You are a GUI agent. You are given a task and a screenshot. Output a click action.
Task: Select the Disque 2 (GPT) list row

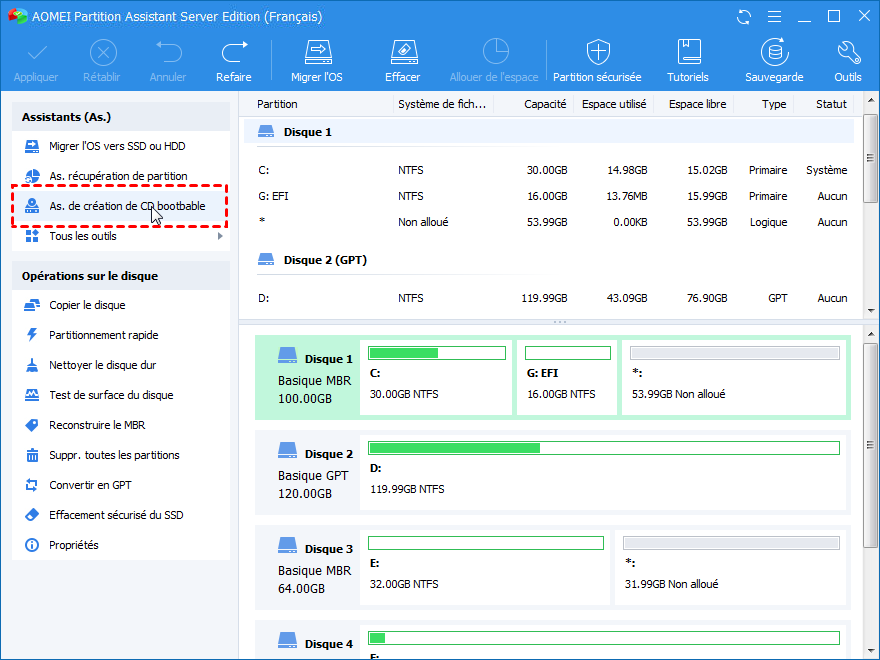pyautogui.click(x=549, y=260)
